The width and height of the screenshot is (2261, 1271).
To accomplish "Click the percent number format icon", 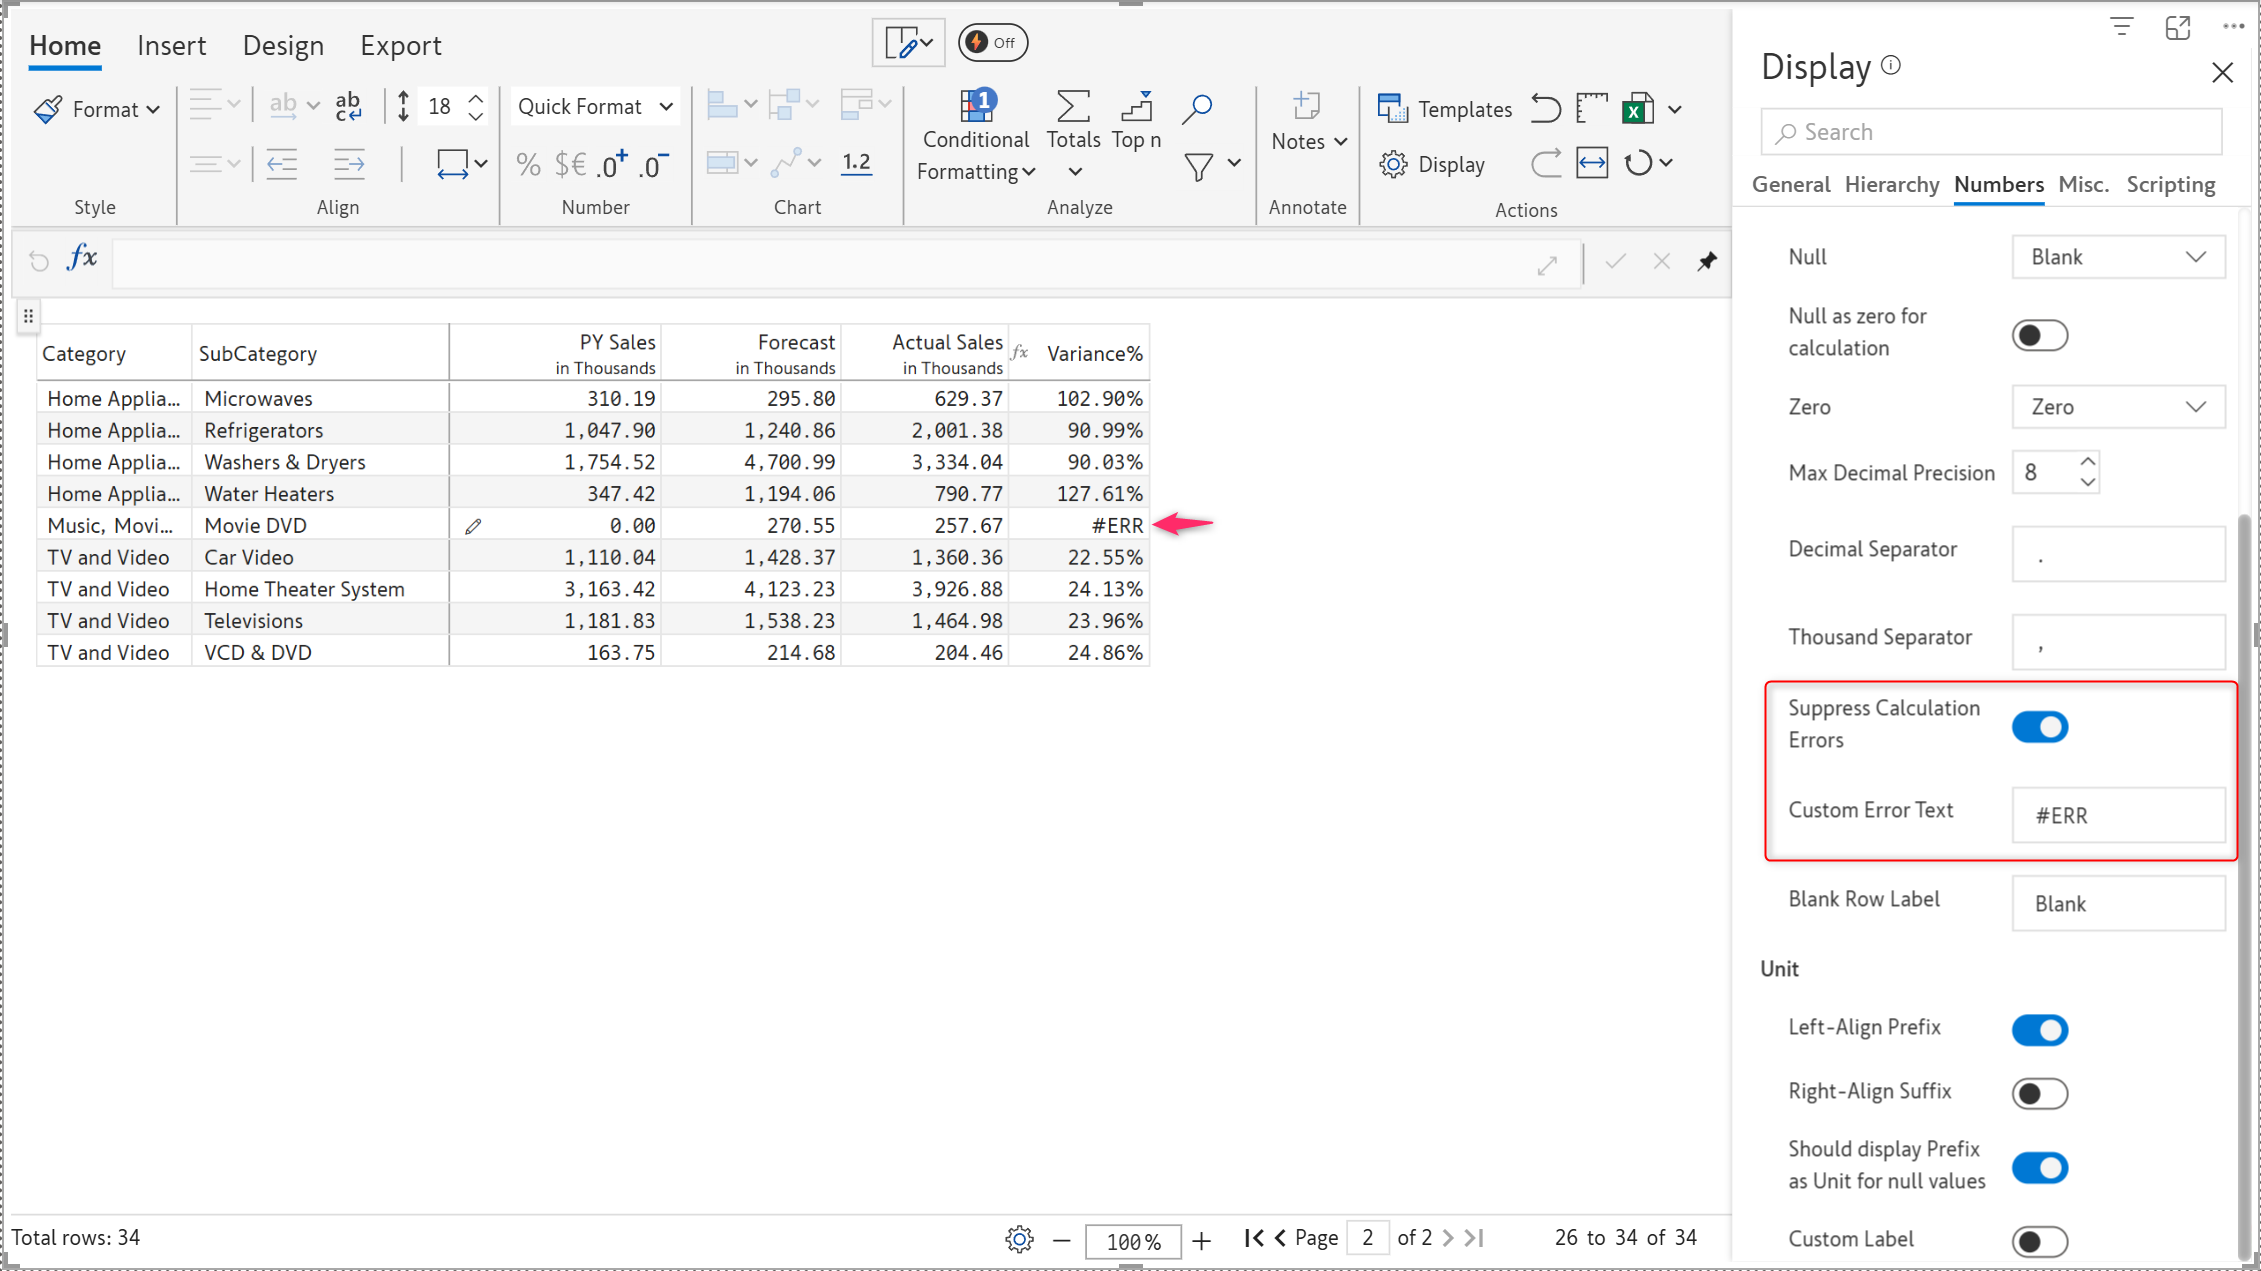I will tap(528, 164).
